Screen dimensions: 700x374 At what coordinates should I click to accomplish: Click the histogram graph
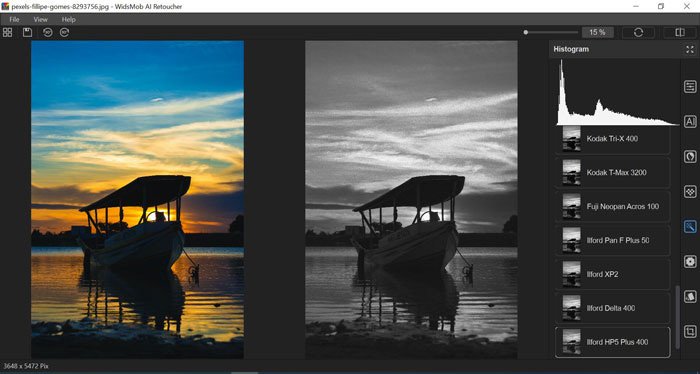pos(618,93)
